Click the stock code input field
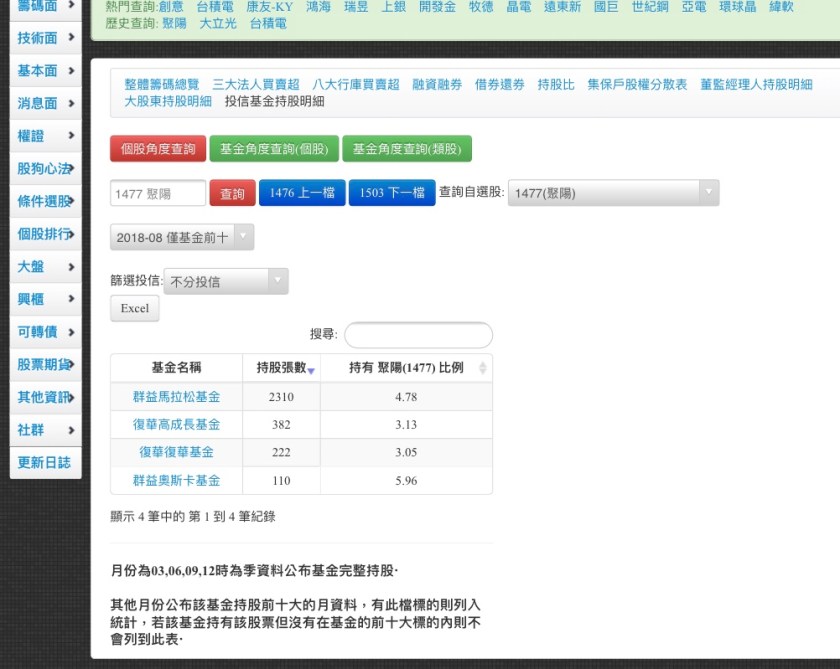The width and height of the screenshot is (840, 669). (157, 194)
